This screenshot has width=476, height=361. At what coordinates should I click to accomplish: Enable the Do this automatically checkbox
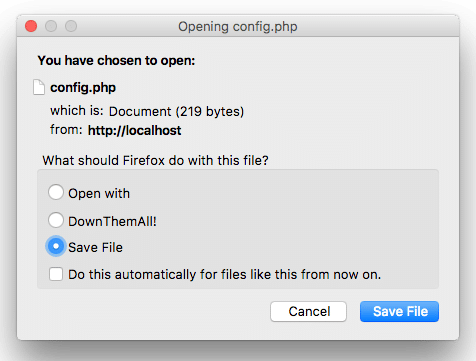[x=56, y=274]
